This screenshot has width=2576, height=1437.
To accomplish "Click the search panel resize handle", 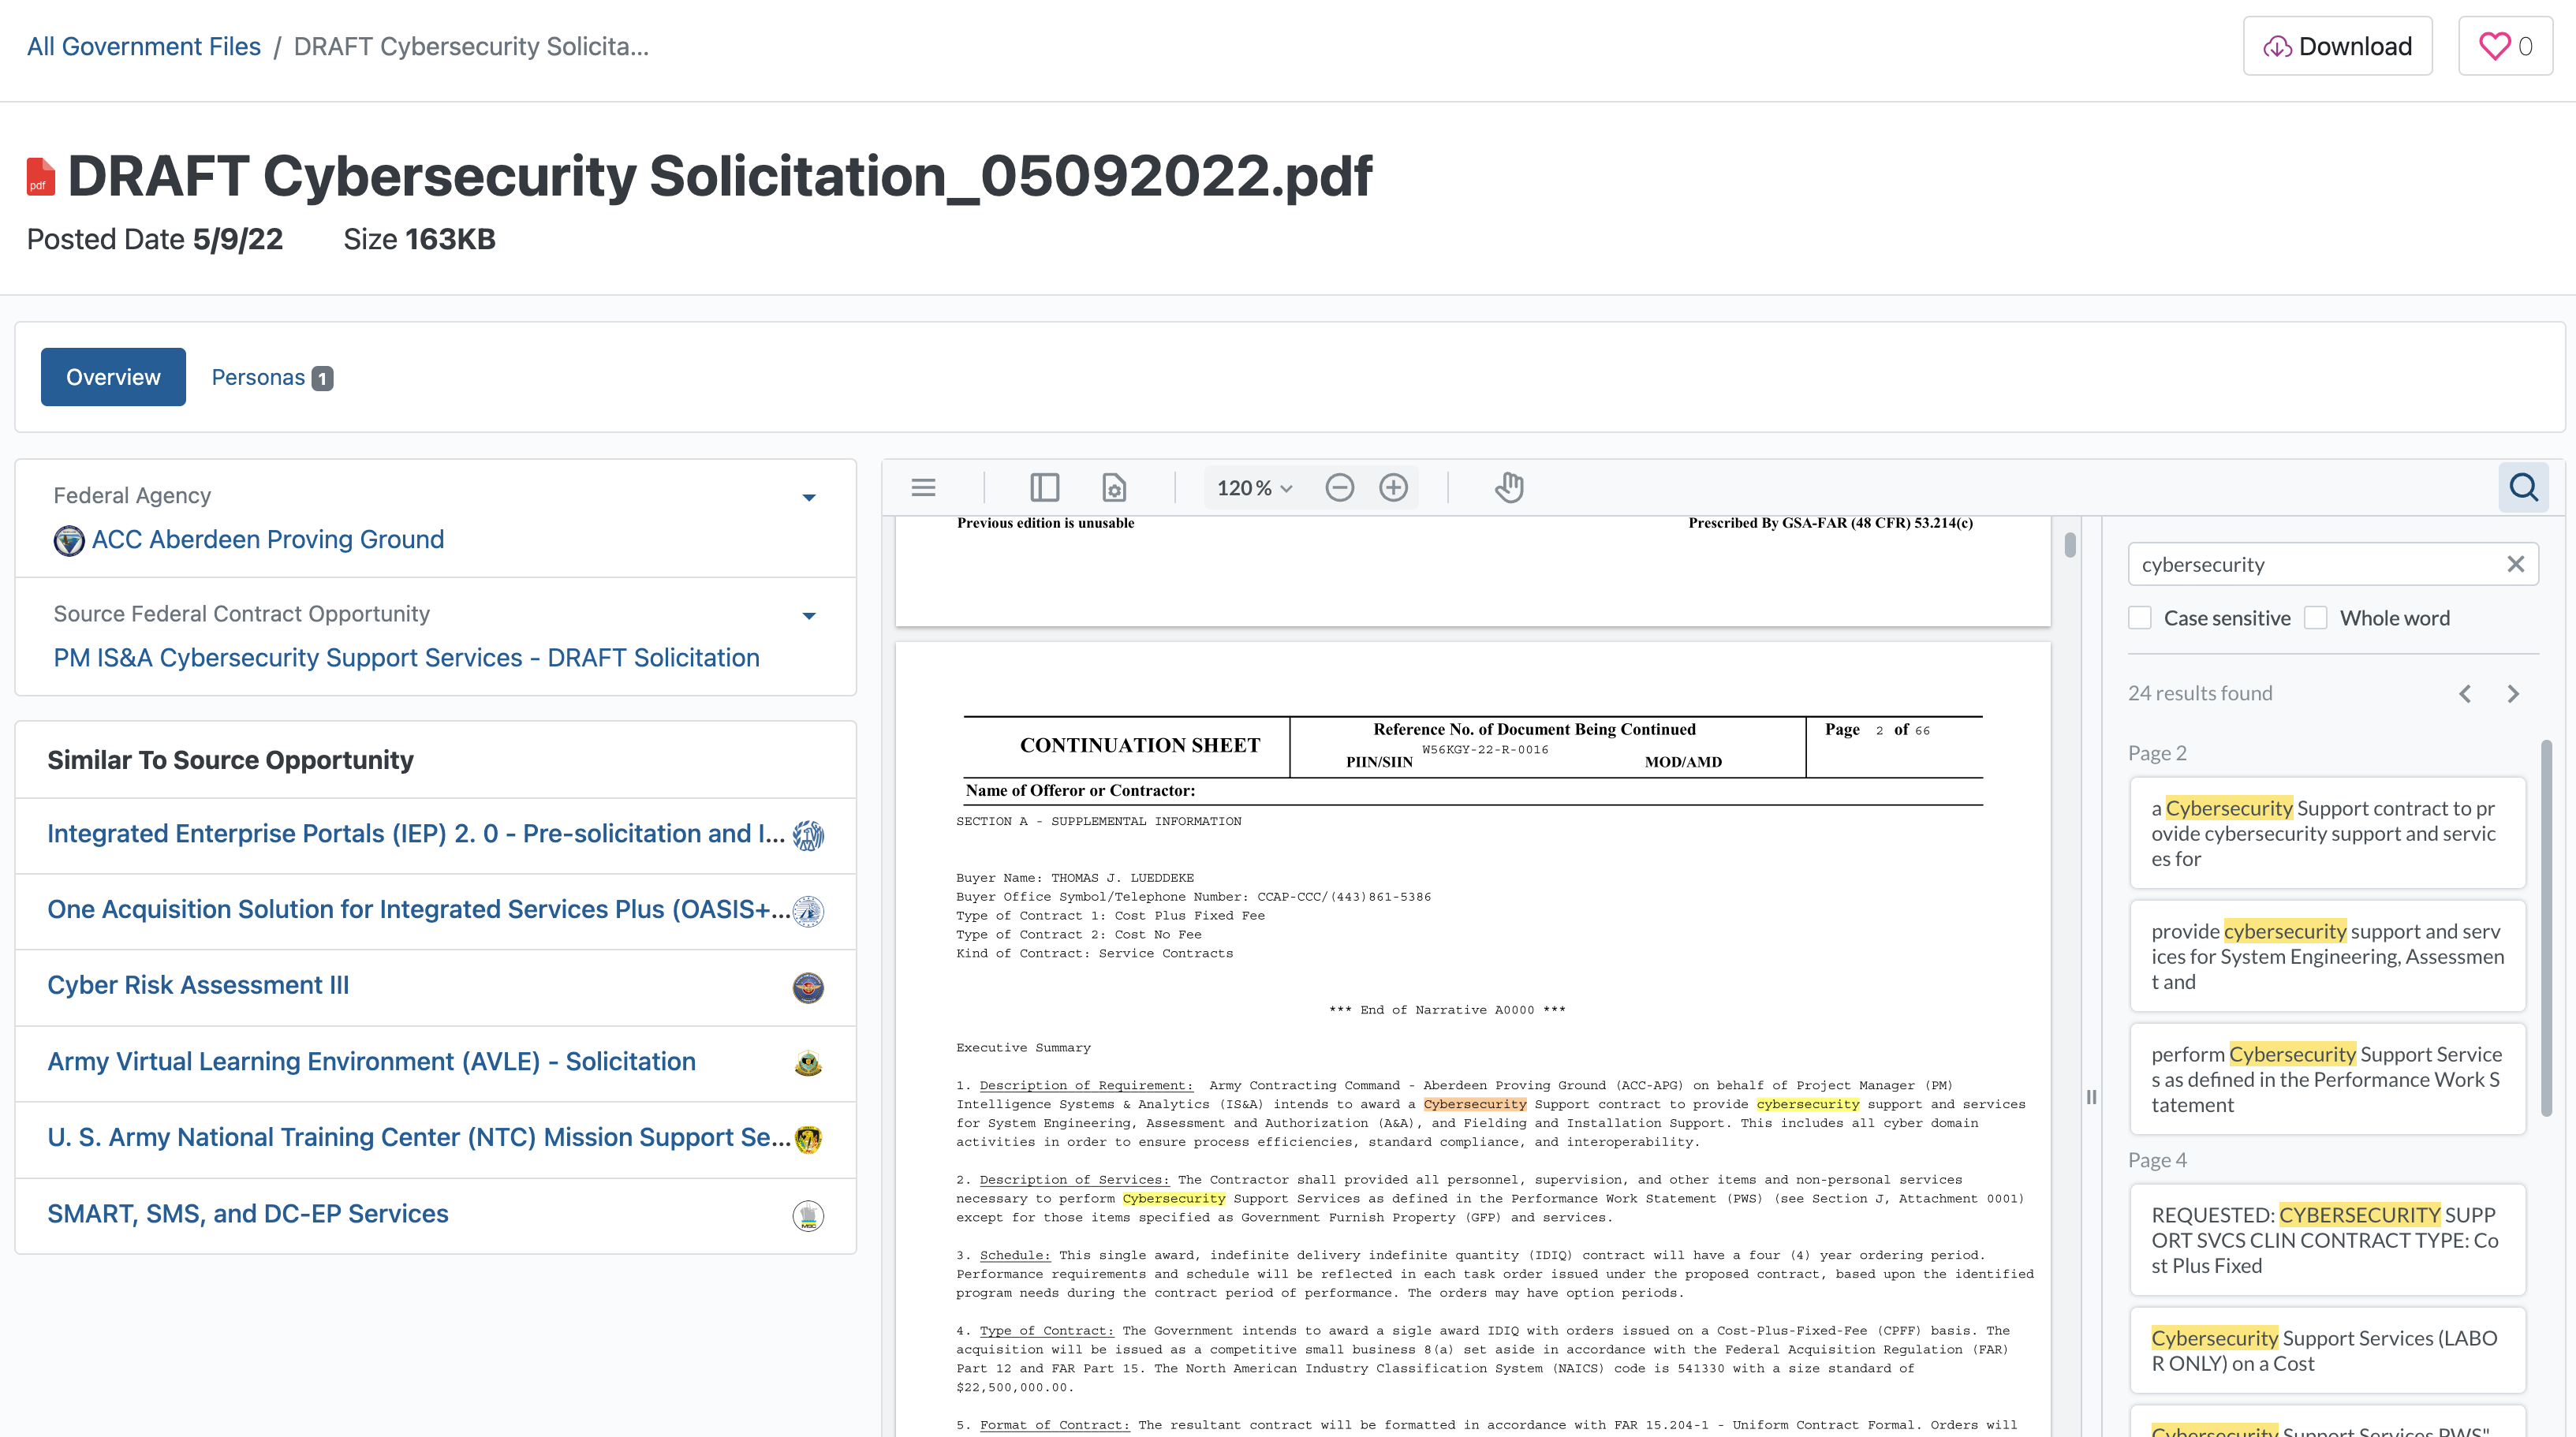I will pos(2091,1097).
